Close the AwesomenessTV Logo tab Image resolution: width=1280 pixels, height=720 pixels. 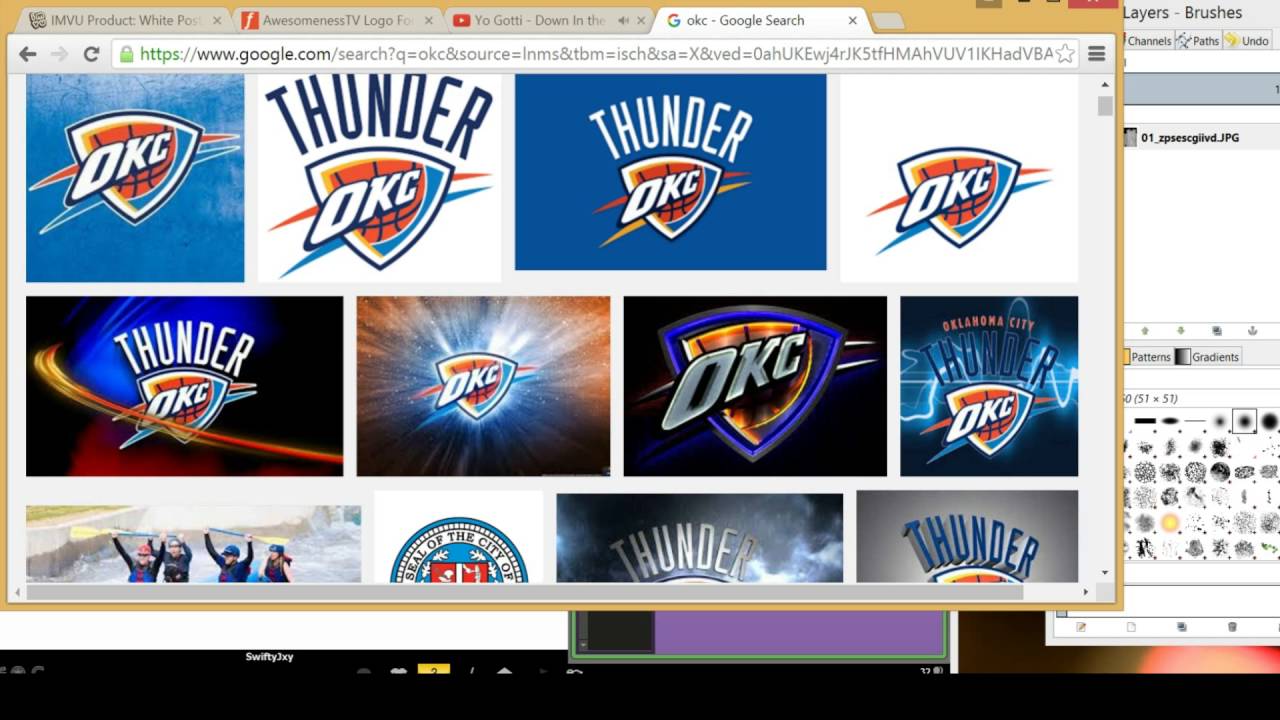coord(428,20)
